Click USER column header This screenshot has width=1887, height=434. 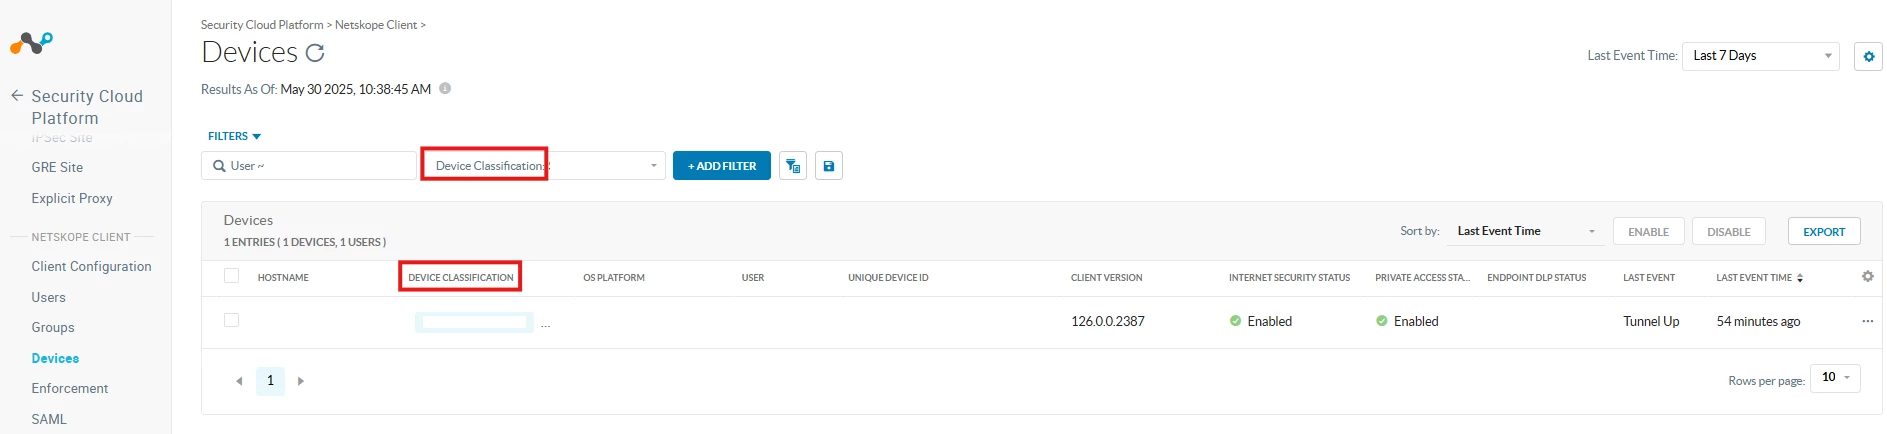pyautogui.click(x=753, y=278)
